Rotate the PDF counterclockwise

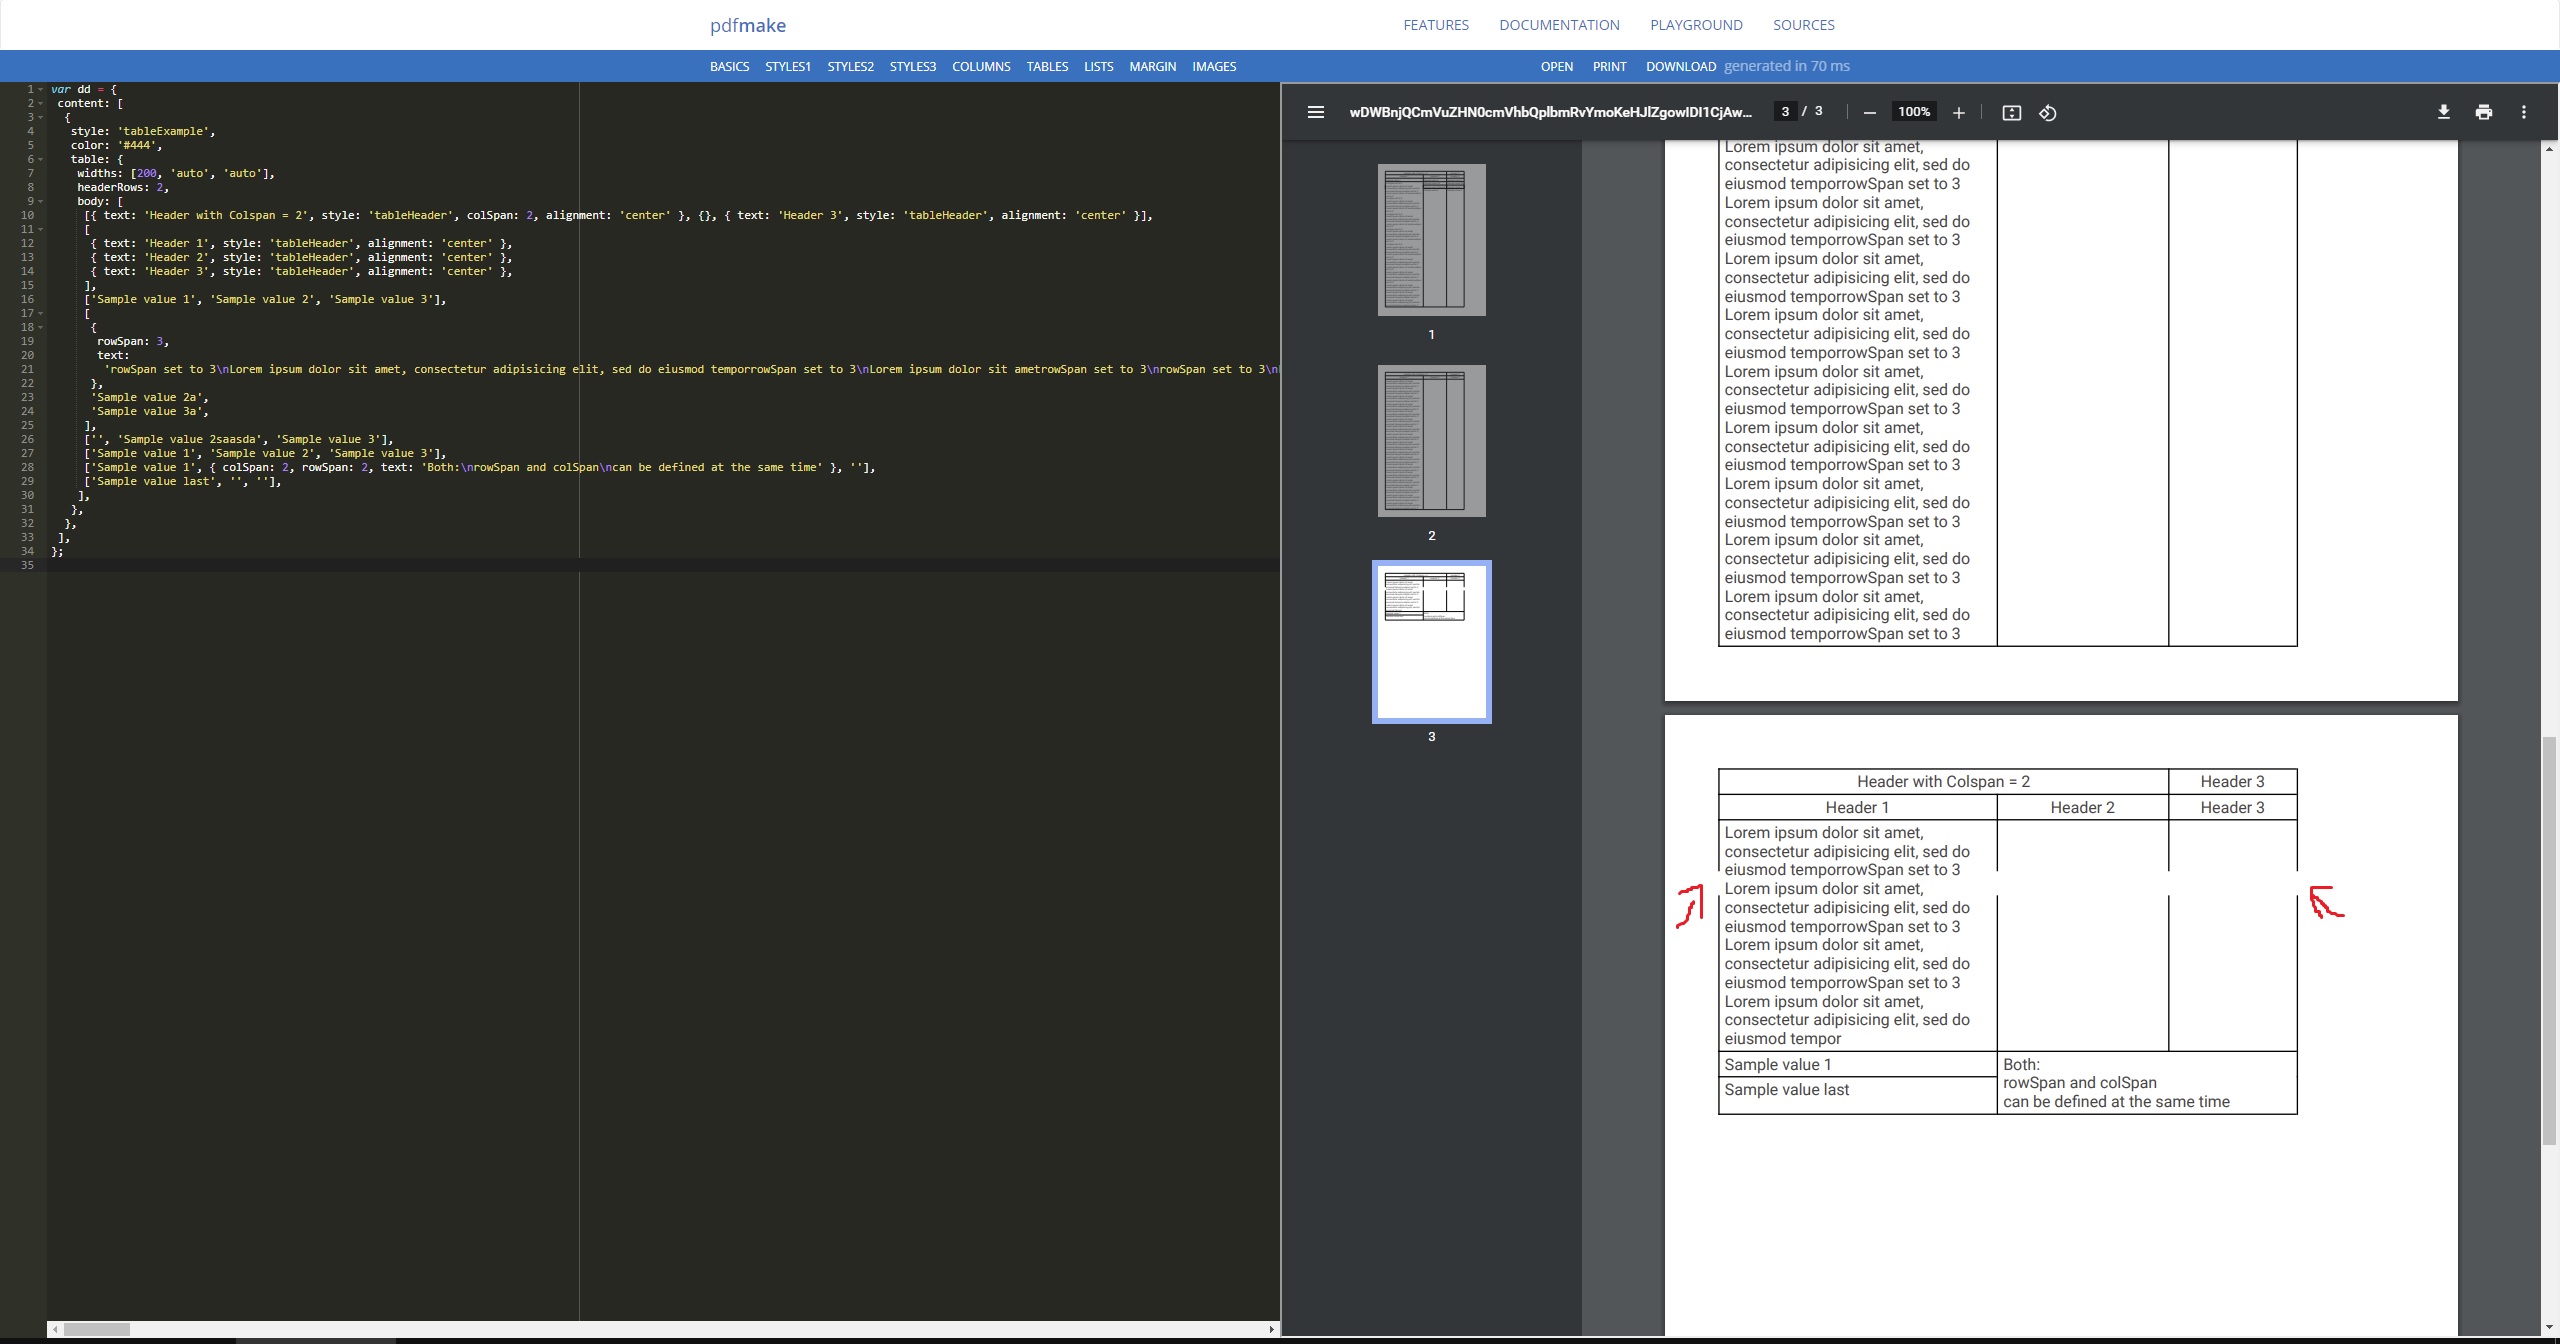2046,113
